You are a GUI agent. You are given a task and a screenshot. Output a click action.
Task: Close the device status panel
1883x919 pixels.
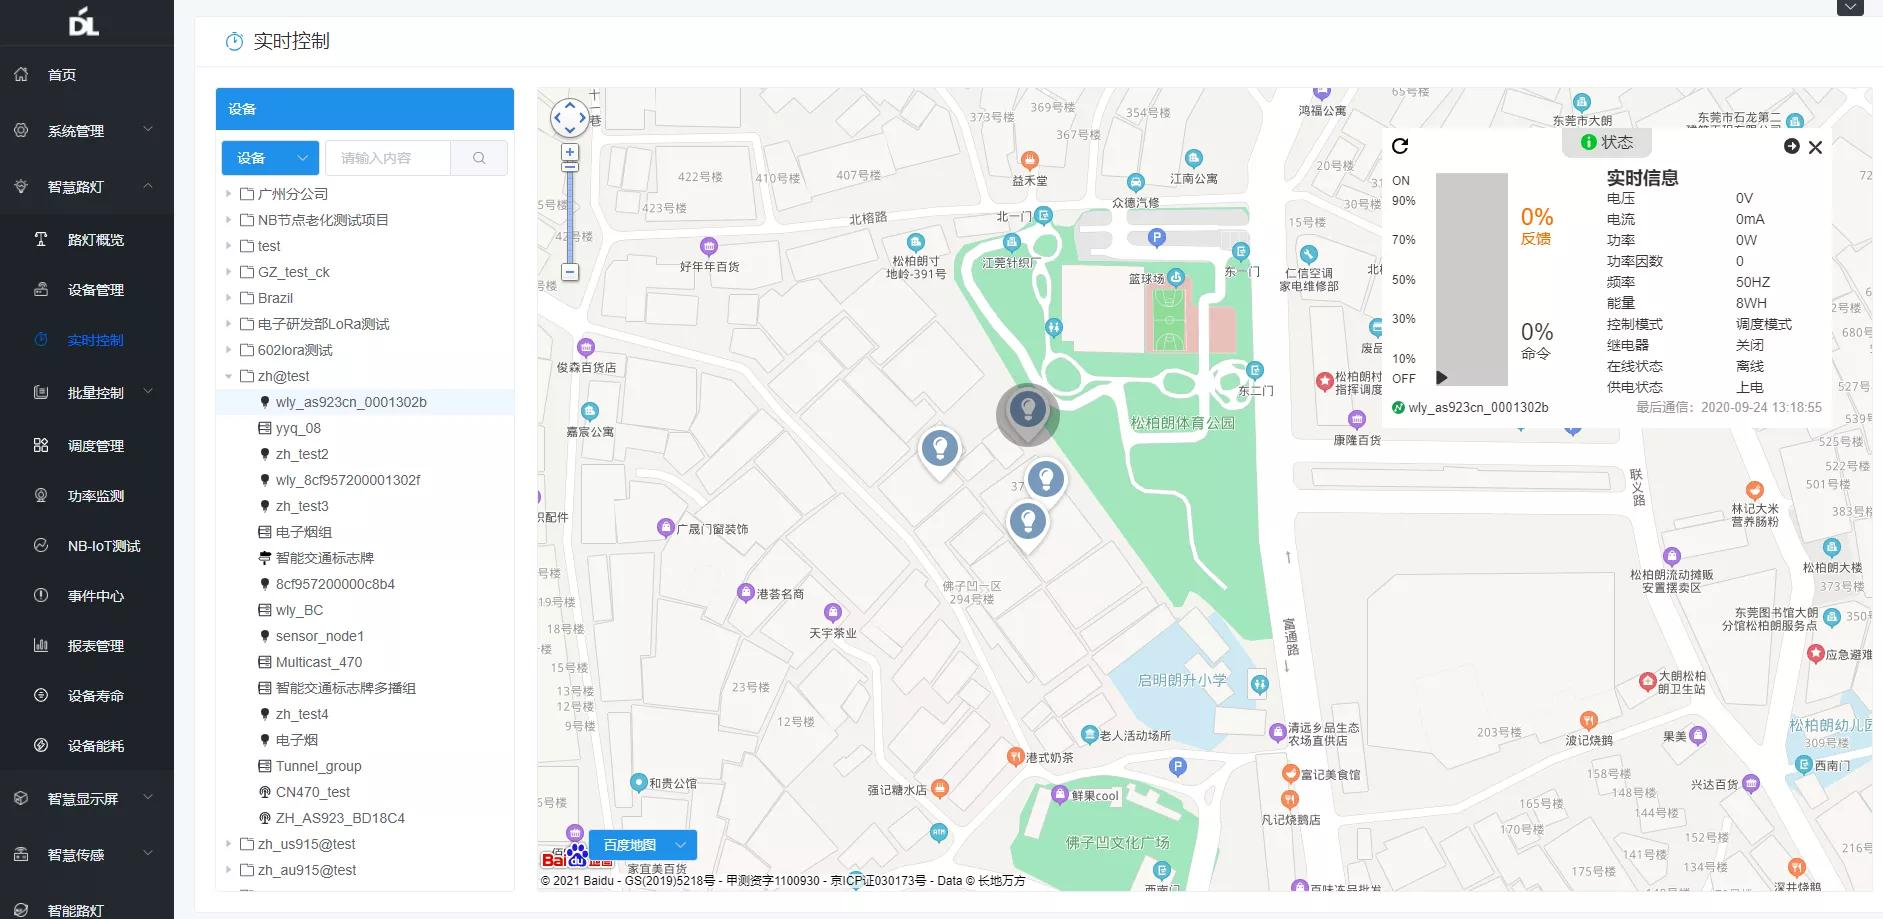click(x=1816, y=147)
